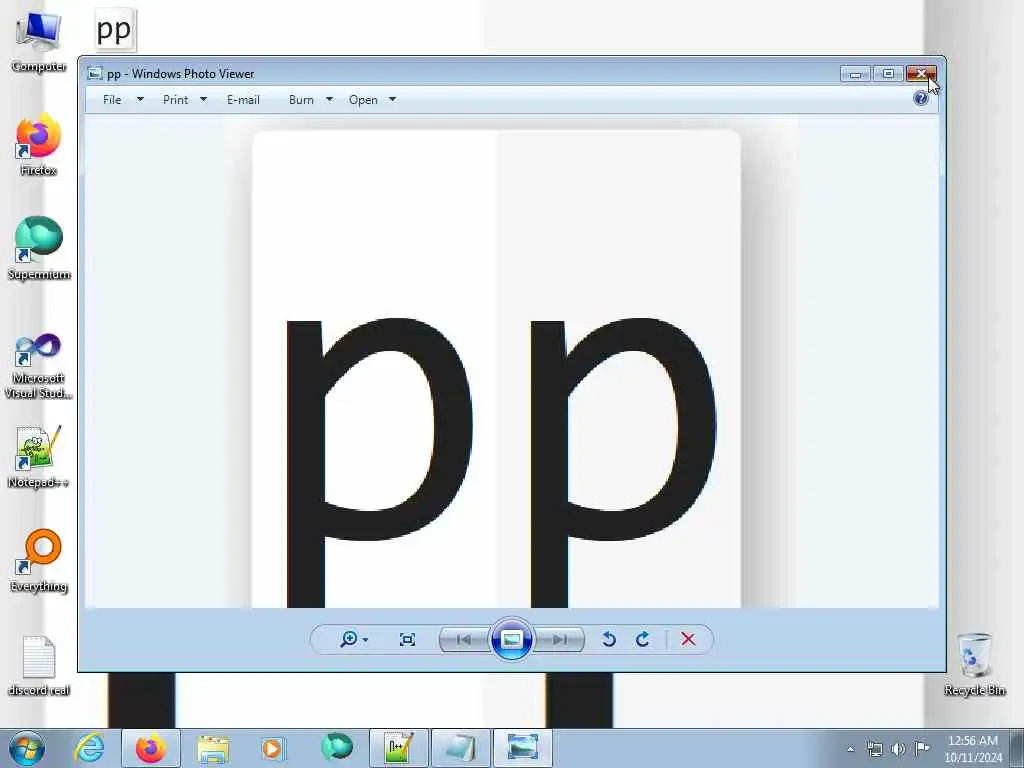
Task: Expand the Print dropdown arrow
Action: (x=203, y=99)
